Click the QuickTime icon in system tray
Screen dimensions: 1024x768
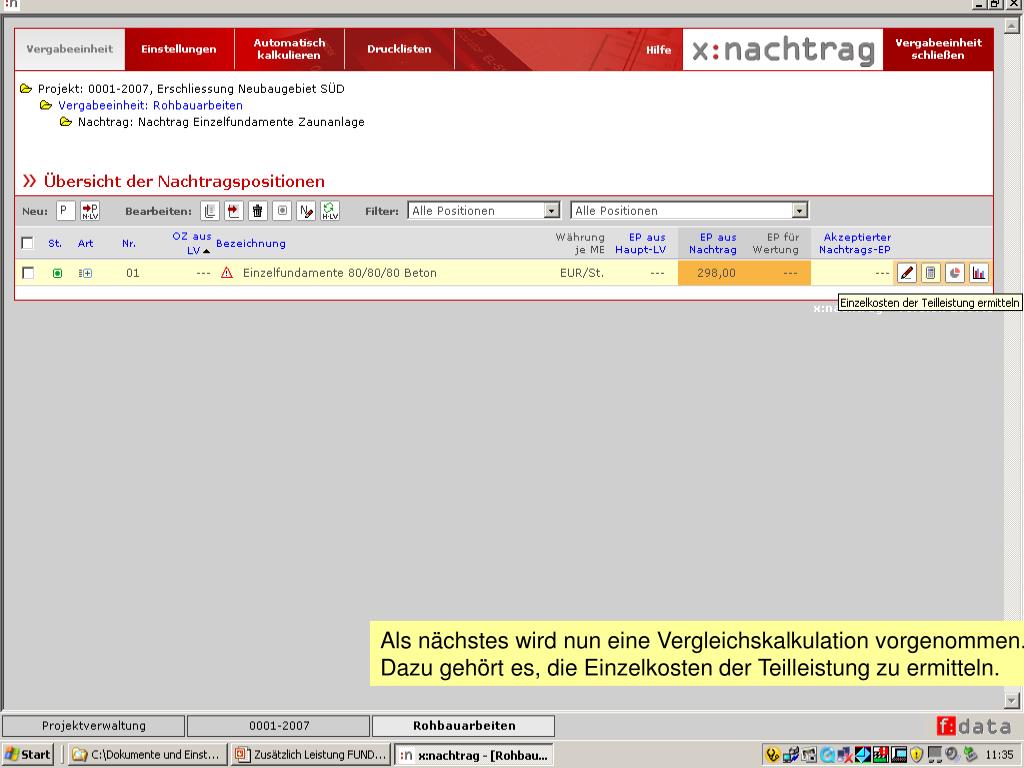(x=827, y=755)
